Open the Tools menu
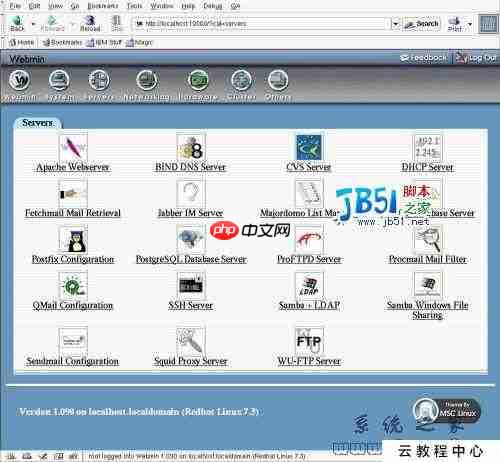The height and width of the screenshot is (462, 500). 134,6
